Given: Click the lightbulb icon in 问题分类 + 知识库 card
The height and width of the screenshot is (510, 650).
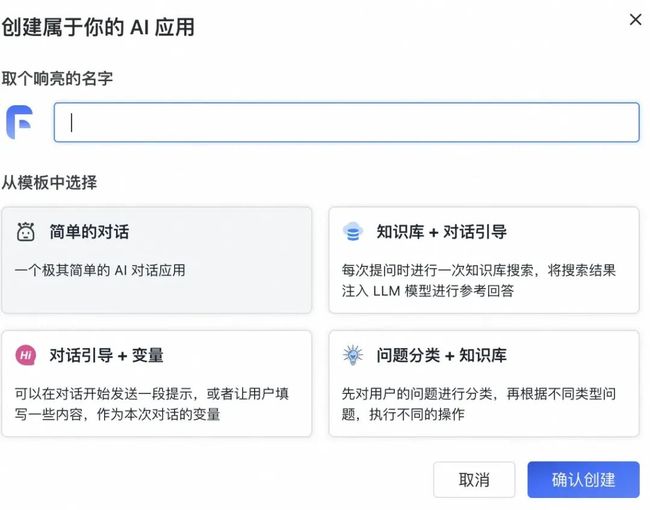Looking at the screenshot, I should coord(353,355).
